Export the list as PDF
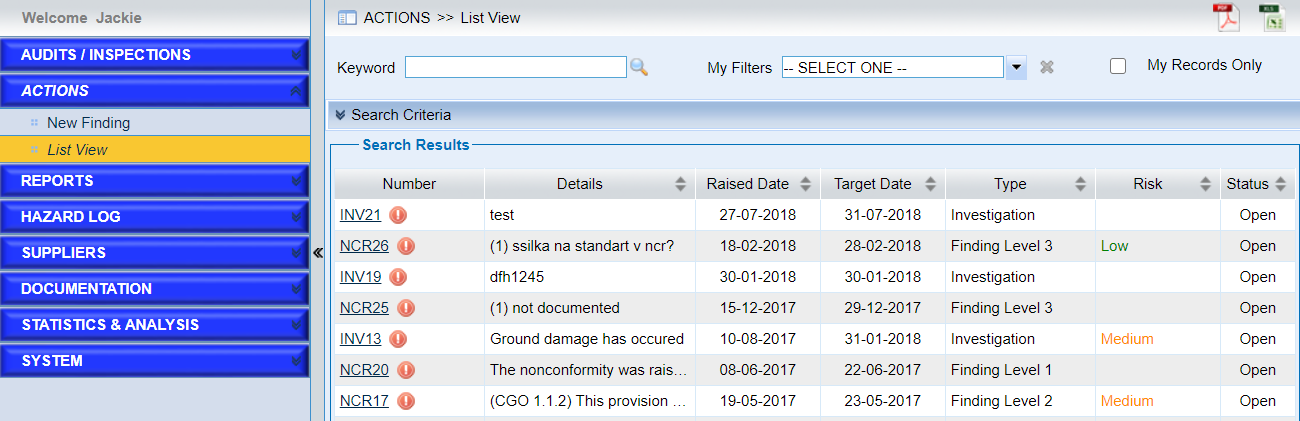The height and width of the screenshot is (421, 1300). click(x=1226, y=17)
